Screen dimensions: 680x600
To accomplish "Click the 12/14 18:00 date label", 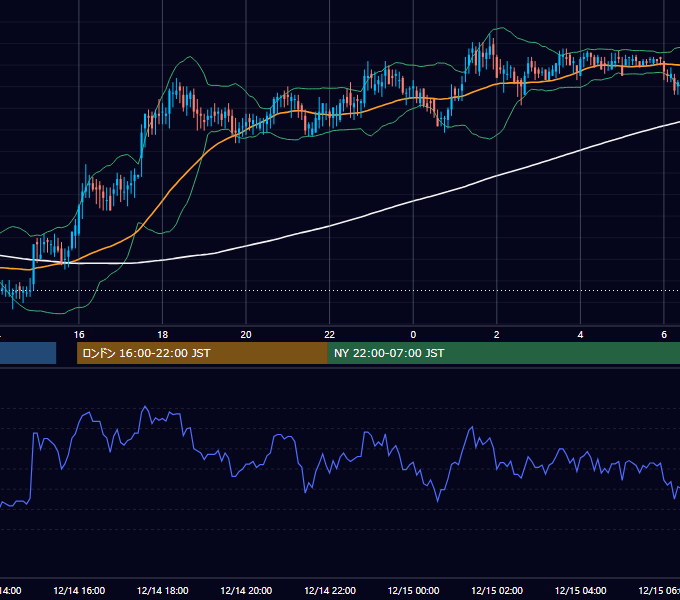I will click(163, 590).
